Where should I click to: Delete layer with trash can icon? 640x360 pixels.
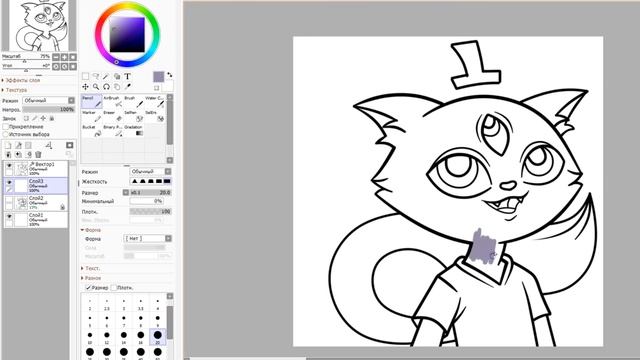pyautogui.click(x=38, y=154)
